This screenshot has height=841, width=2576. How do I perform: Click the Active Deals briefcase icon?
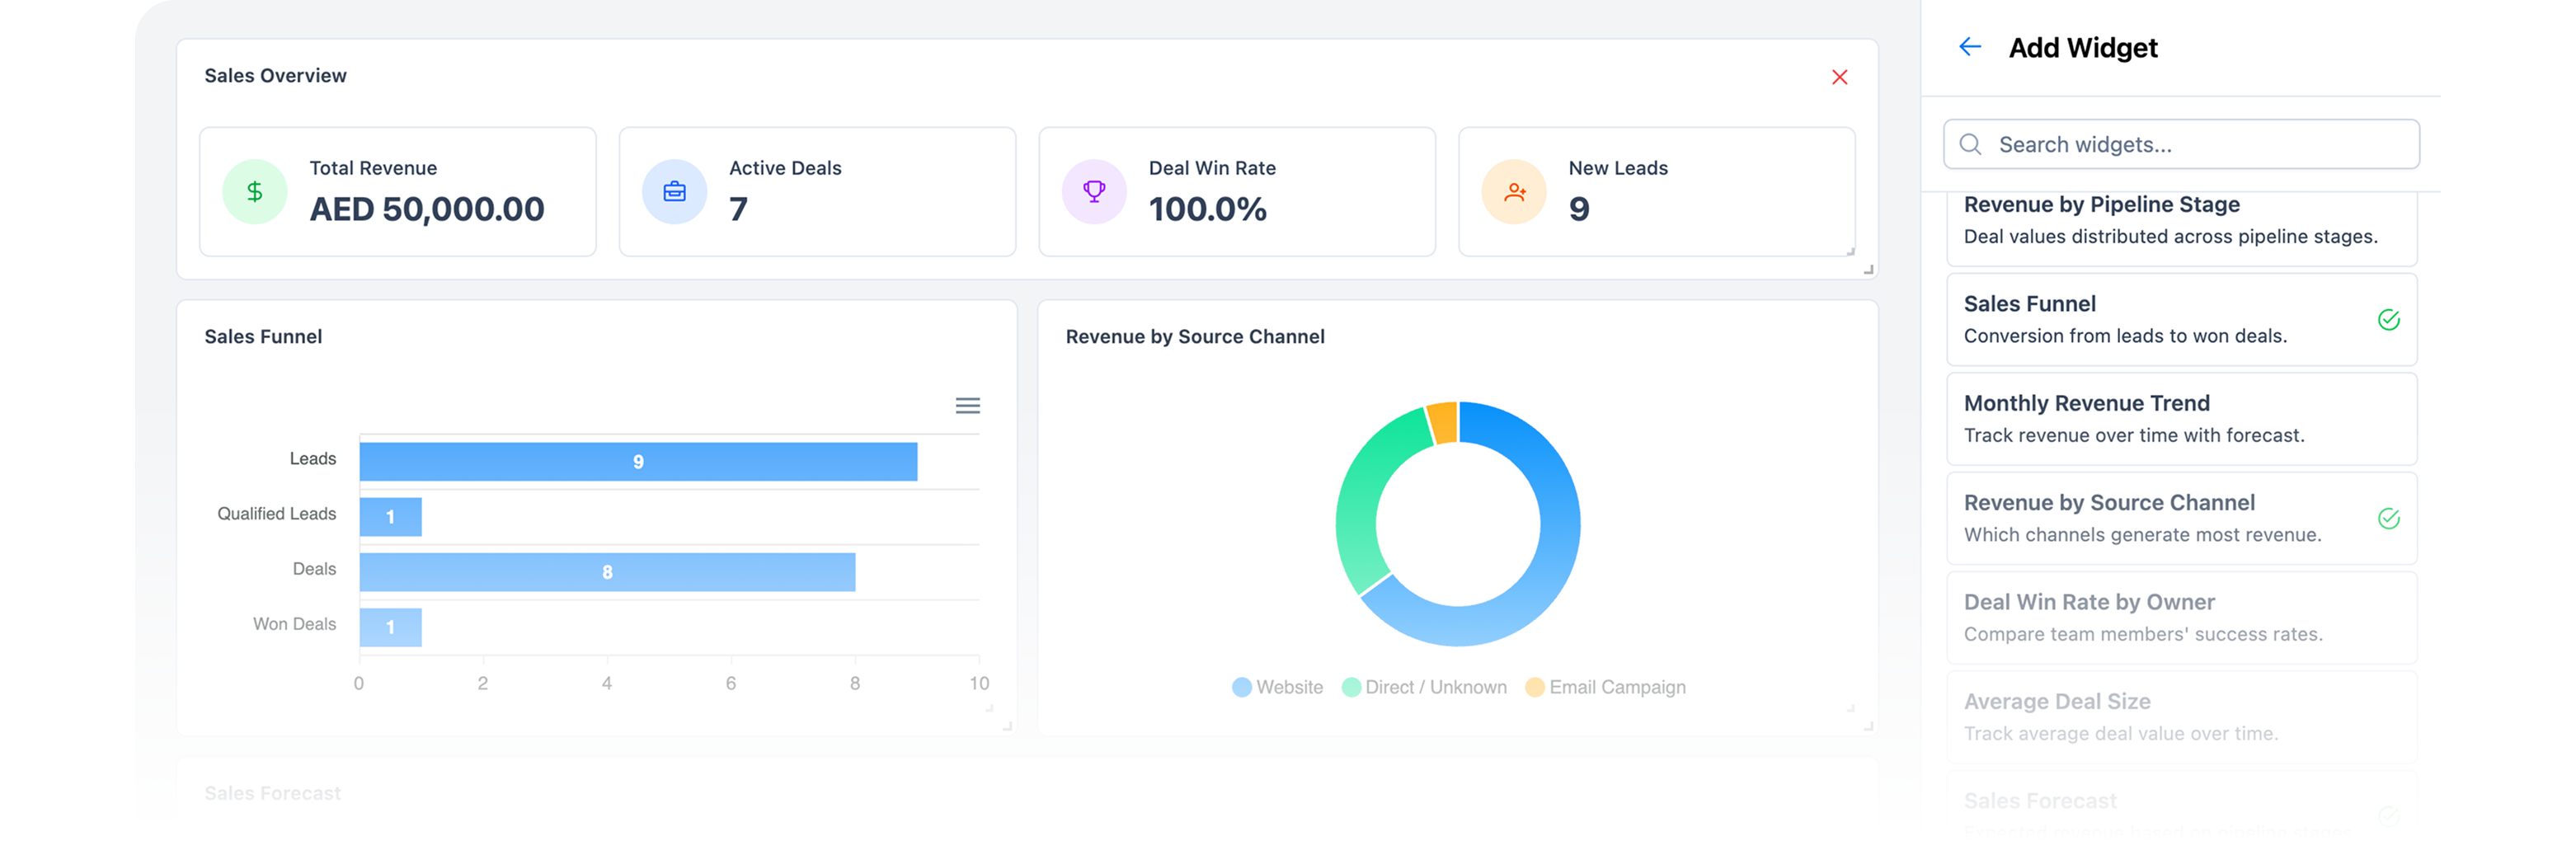coord(674,191)
